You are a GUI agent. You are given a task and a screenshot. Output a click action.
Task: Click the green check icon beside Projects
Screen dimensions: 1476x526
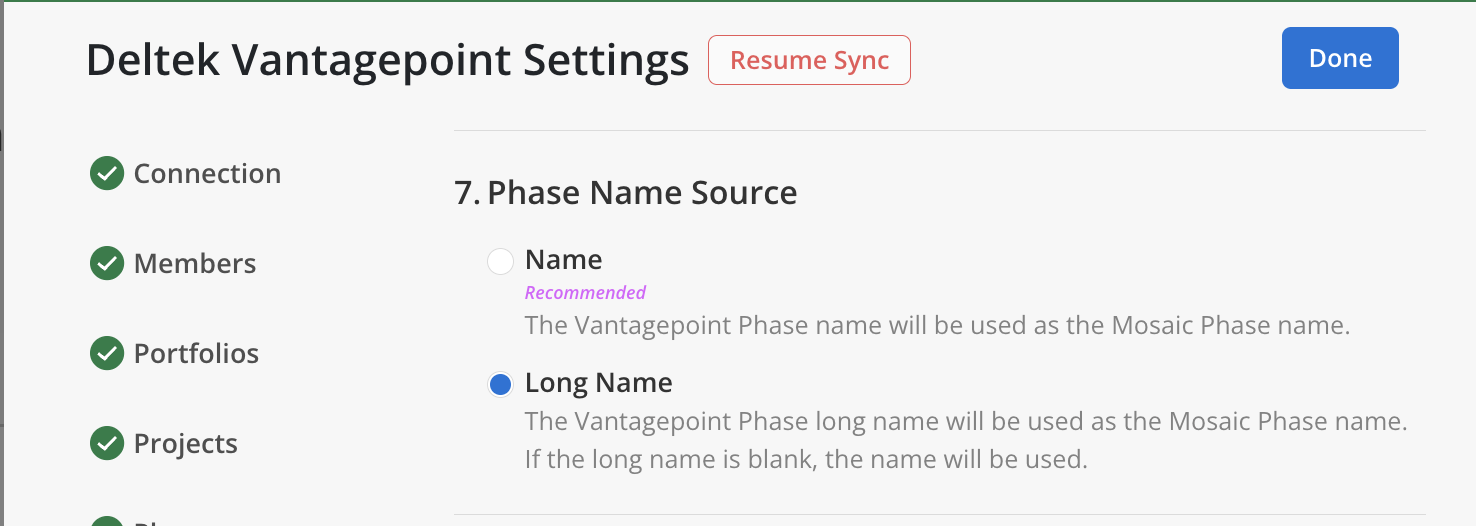[x=107, y=444]
